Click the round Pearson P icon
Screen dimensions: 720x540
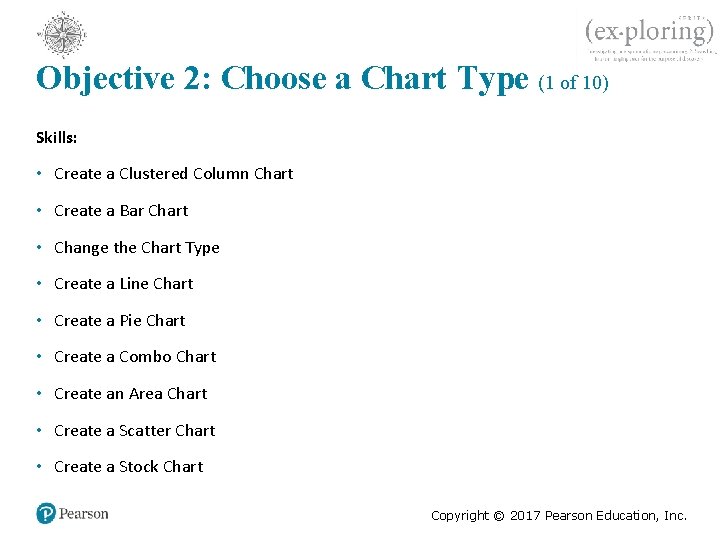46,514
